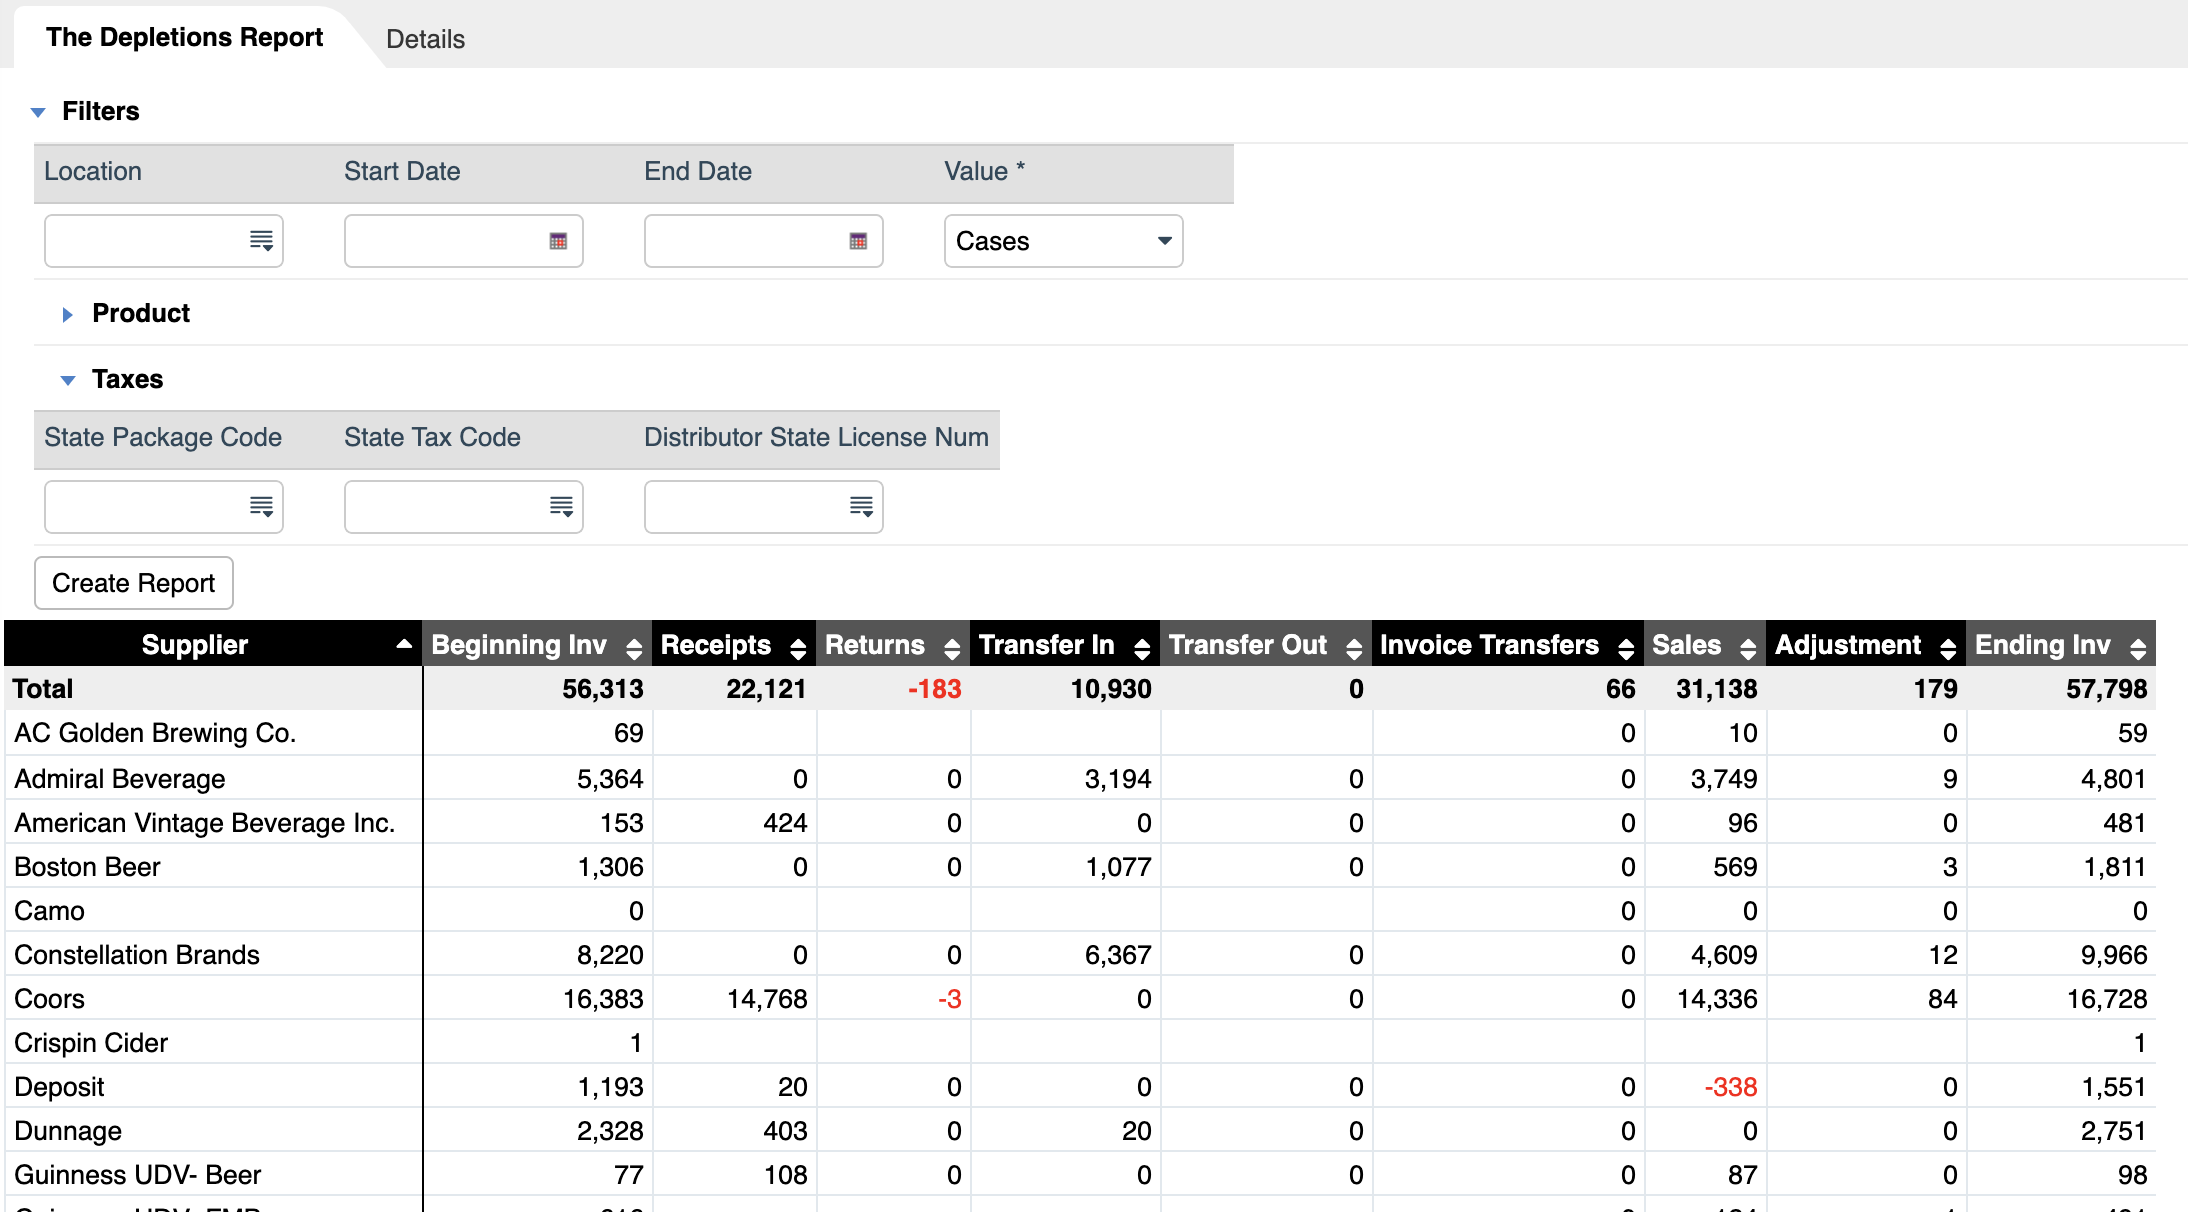2188x1212 pixels.
Task: Select the Guinness UDV- Beer row
Action: coord(1080,1175)
